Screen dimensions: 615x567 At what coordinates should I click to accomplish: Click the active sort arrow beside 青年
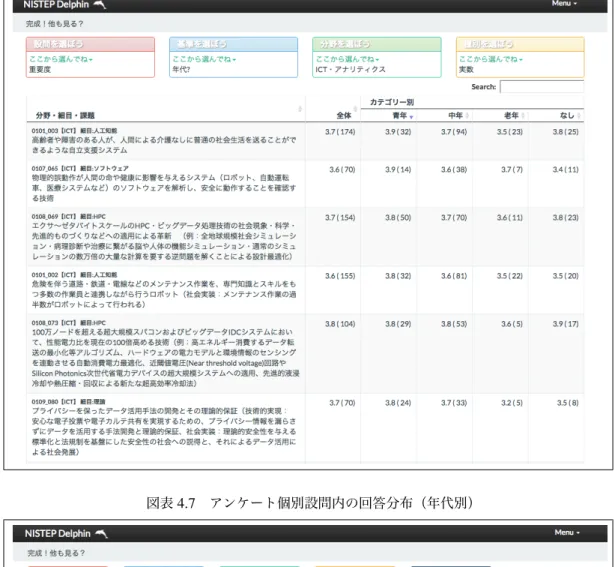(411, 116)
